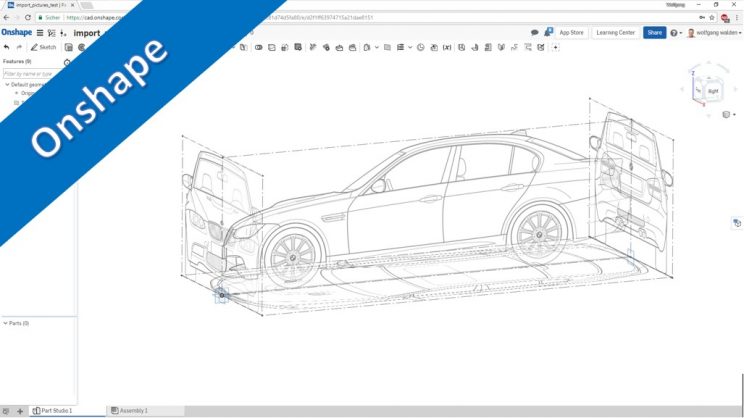Open the hamburger main menu next to the logo
Screen dimensions: 744x418
[40, 33]
